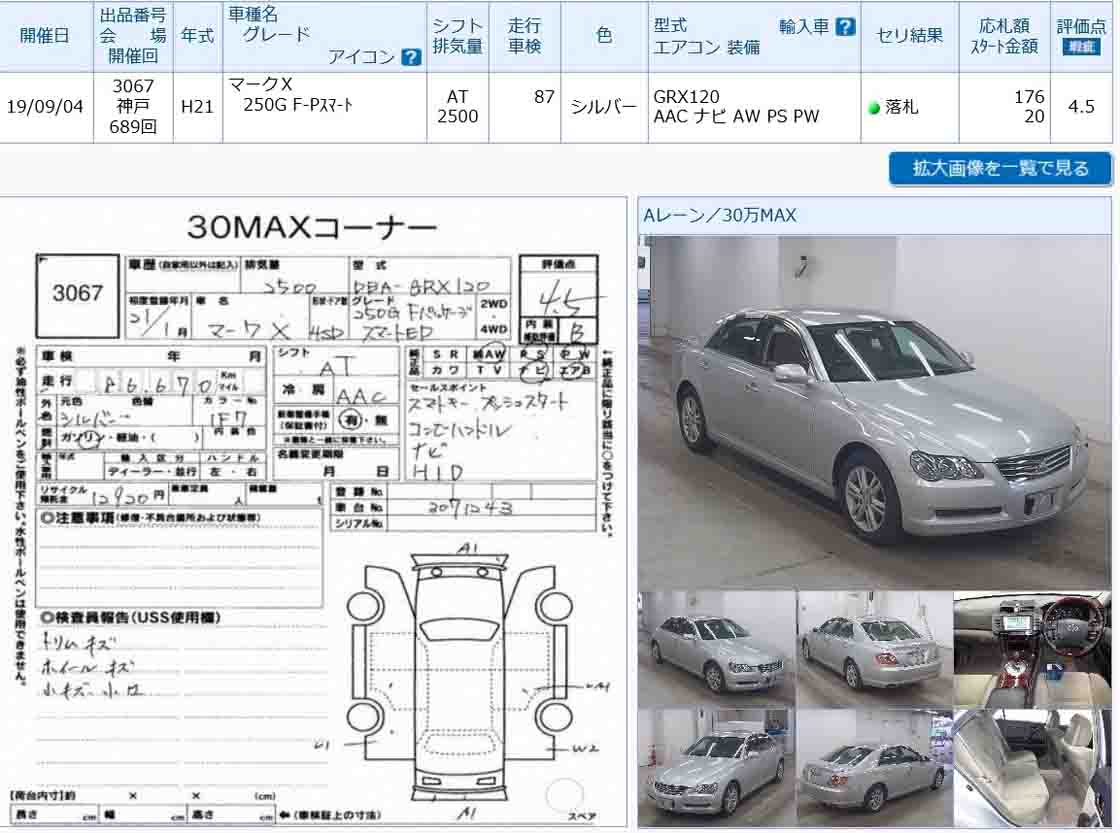
Task: Click the equipment text AAC ナビ AW PS PW
Action: [736, 116]
